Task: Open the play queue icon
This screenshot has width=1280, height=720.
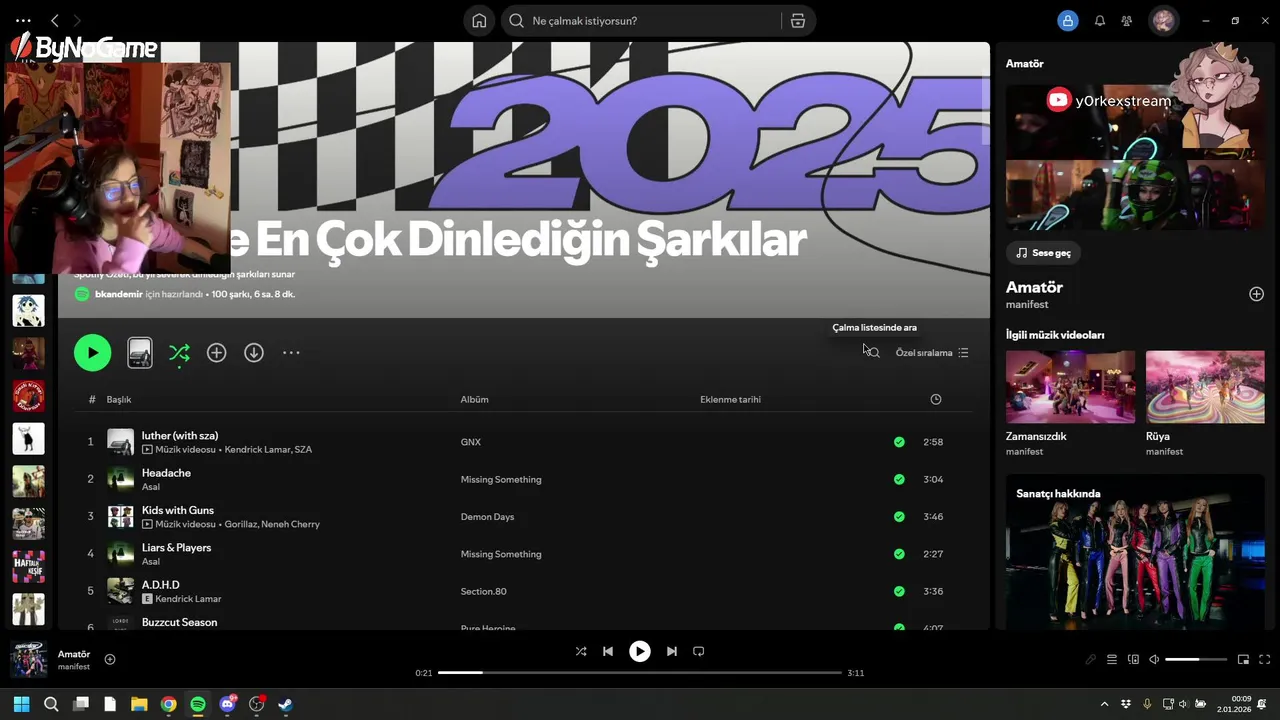Action: [x=1112, y=660]
